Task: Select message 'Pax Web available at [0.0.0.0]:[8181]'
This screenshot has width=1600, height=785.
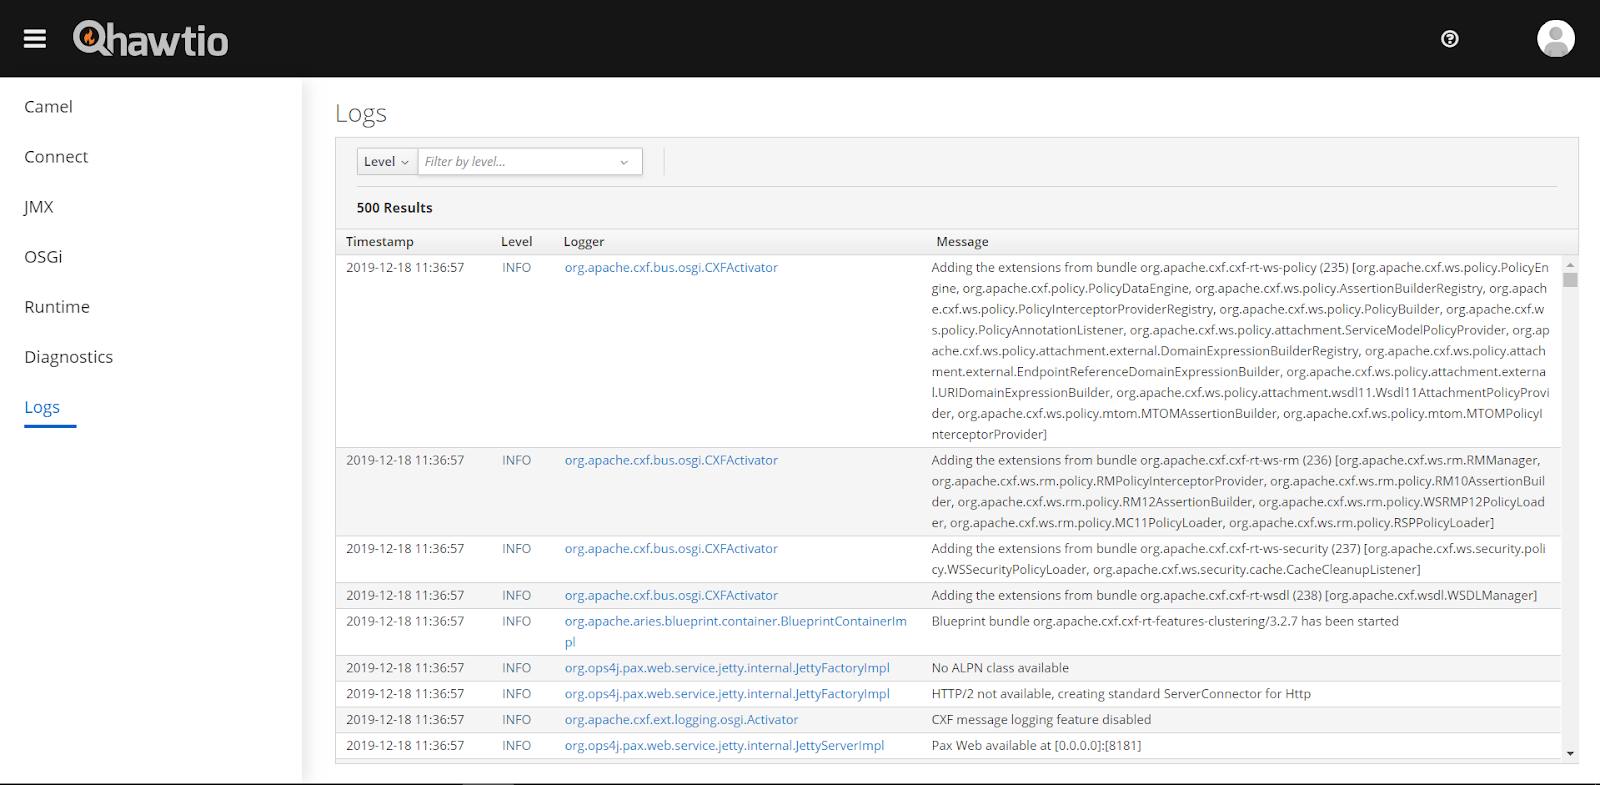Action: tap(1036, 746)
